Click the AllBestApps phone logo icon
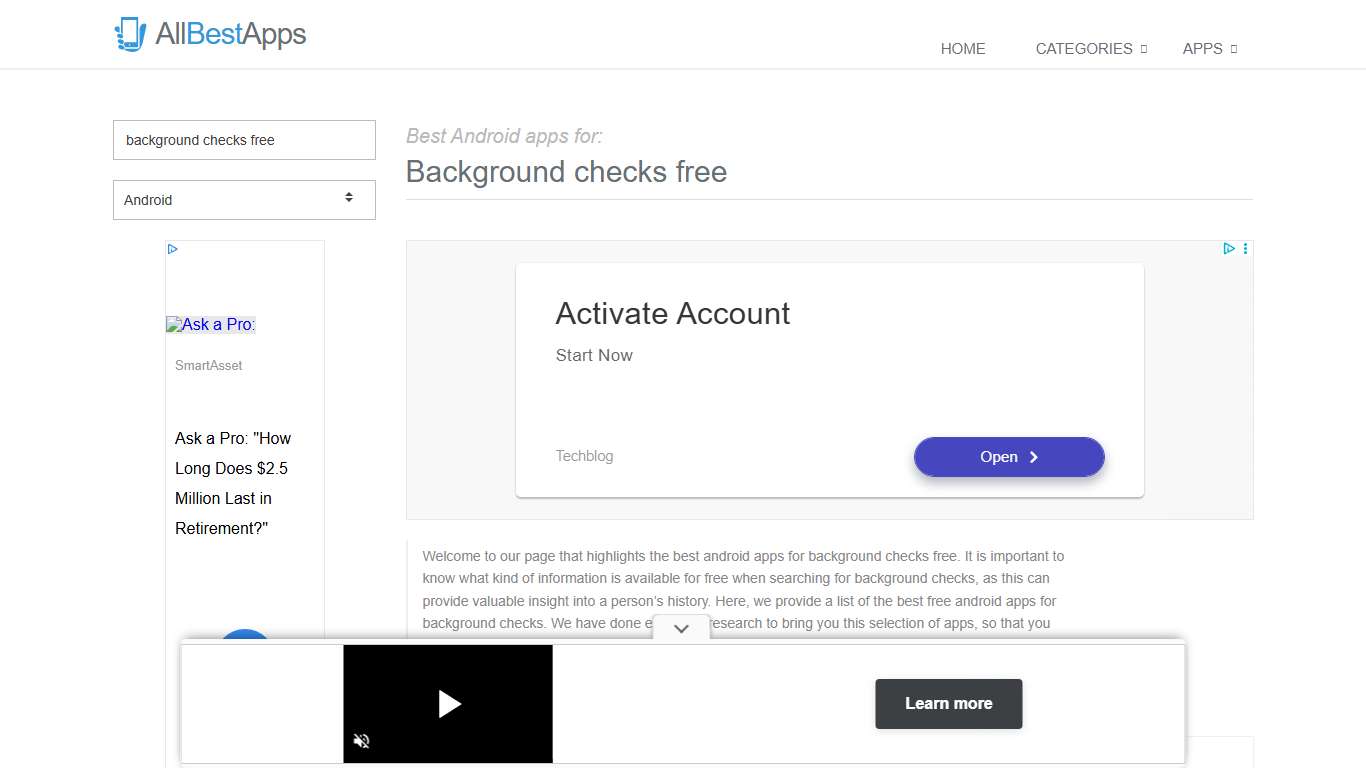 (x=130, y=33)
